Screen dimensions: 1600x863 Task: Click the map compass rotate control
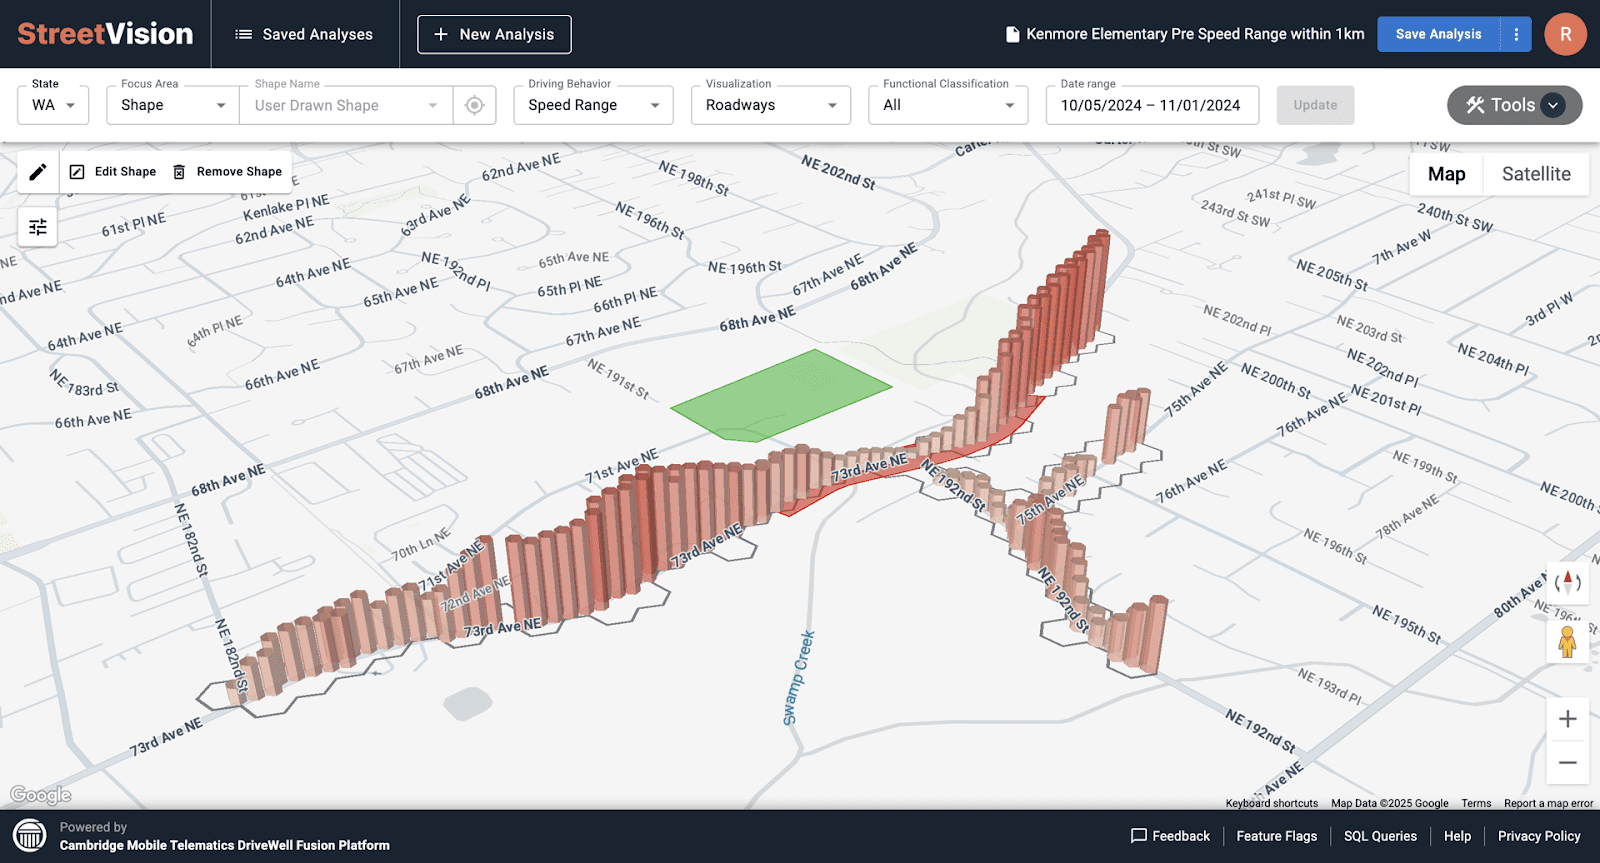point(1567,582)
